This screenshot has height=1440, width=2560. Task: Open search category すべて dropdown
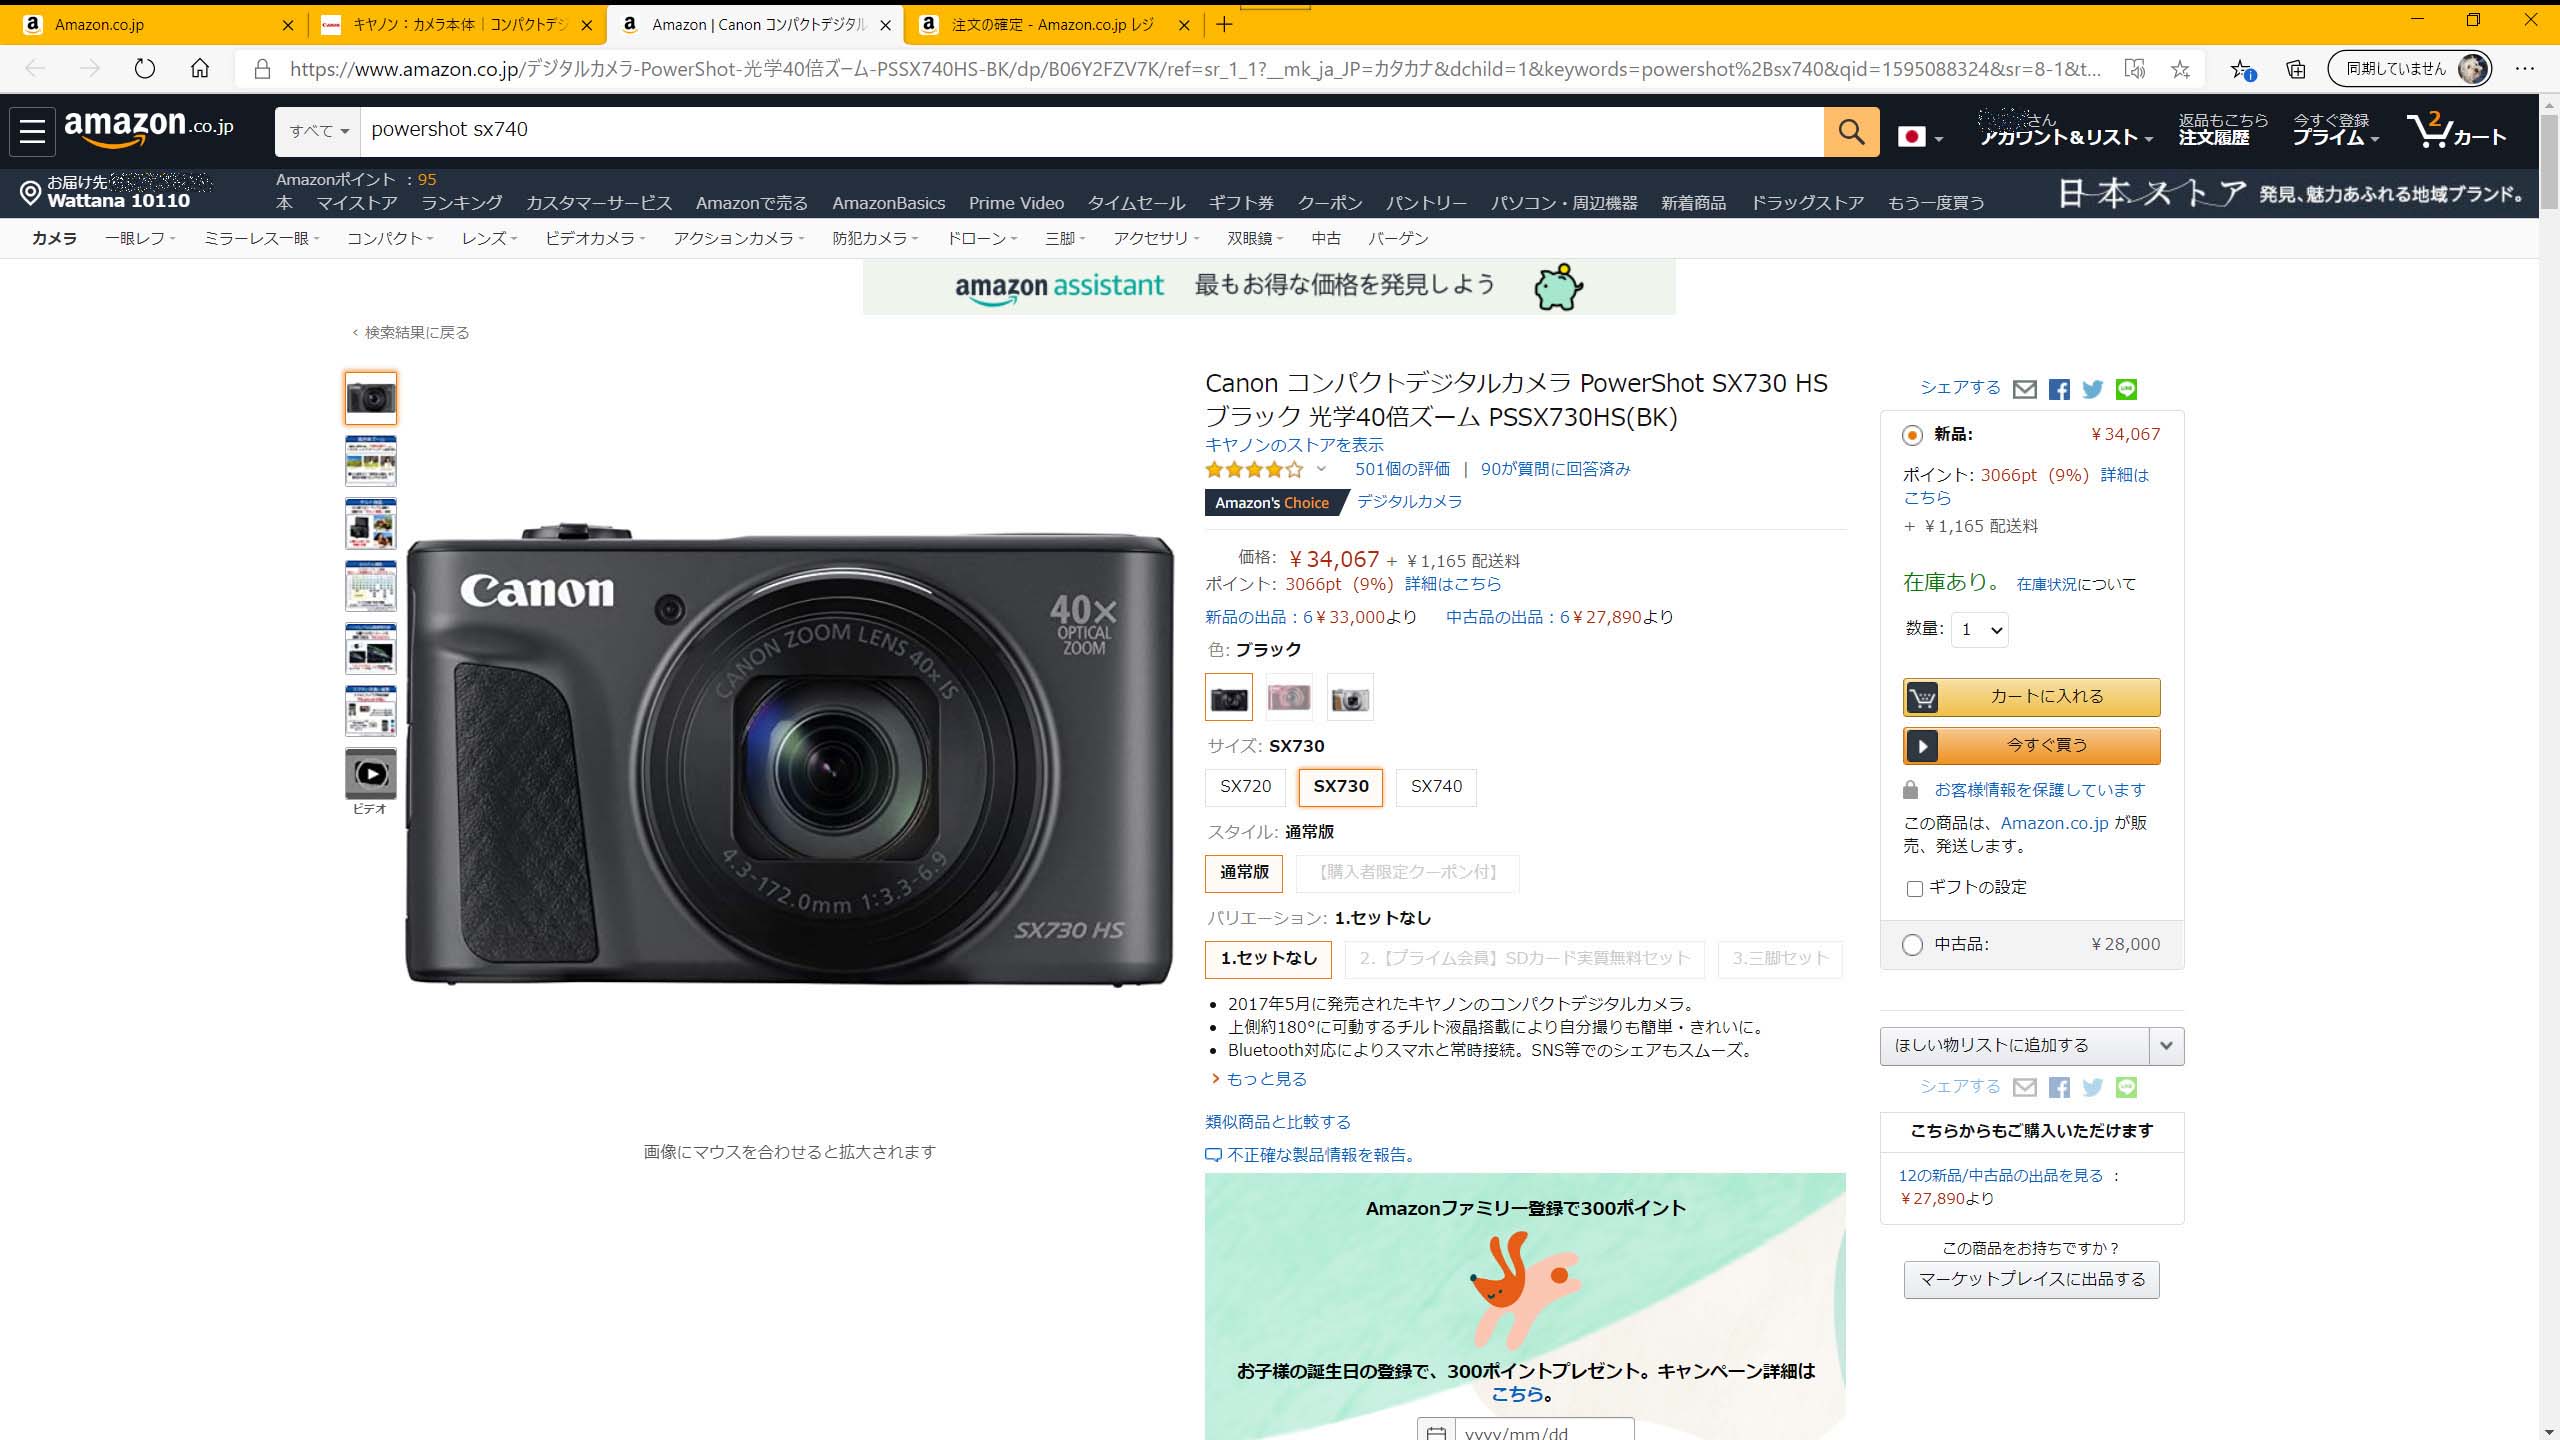pyautogui.click(x=318, y=131)
